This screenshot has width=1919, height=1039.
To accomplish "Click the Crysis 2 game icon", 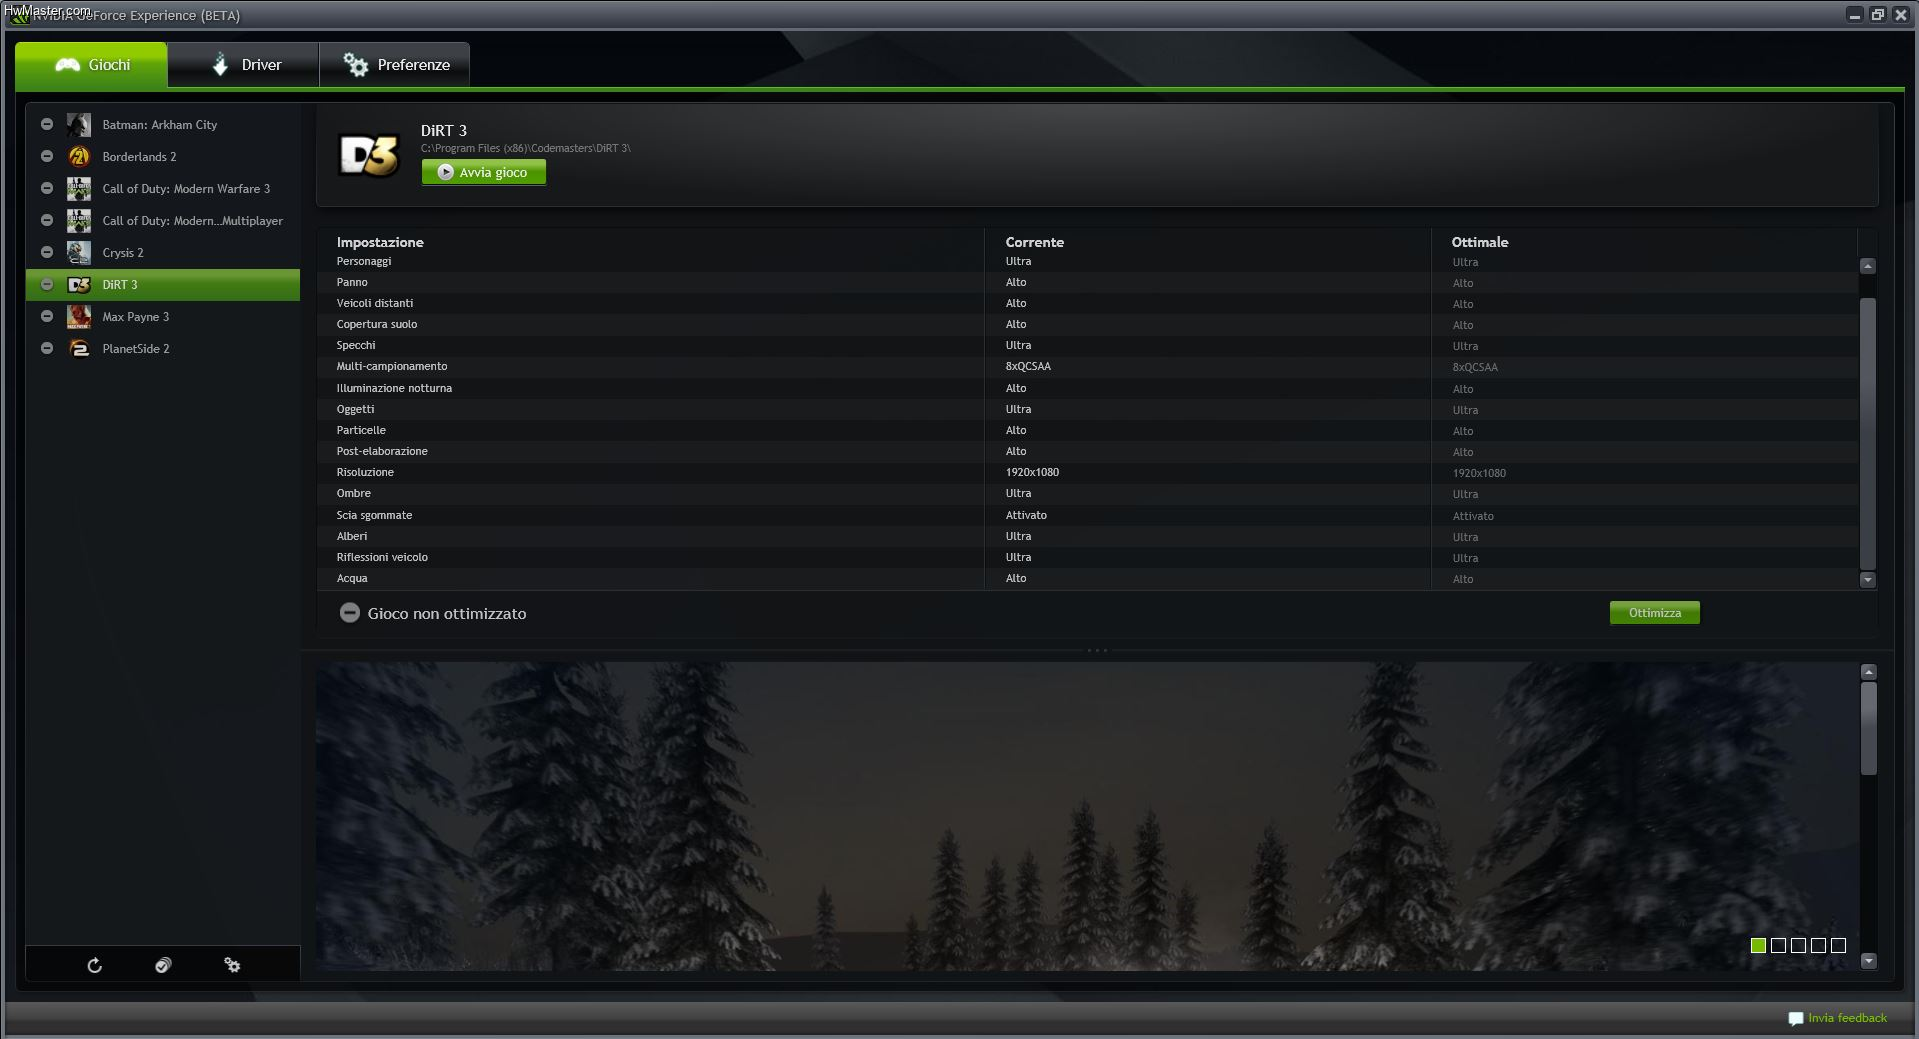I will tap(79, 253).
